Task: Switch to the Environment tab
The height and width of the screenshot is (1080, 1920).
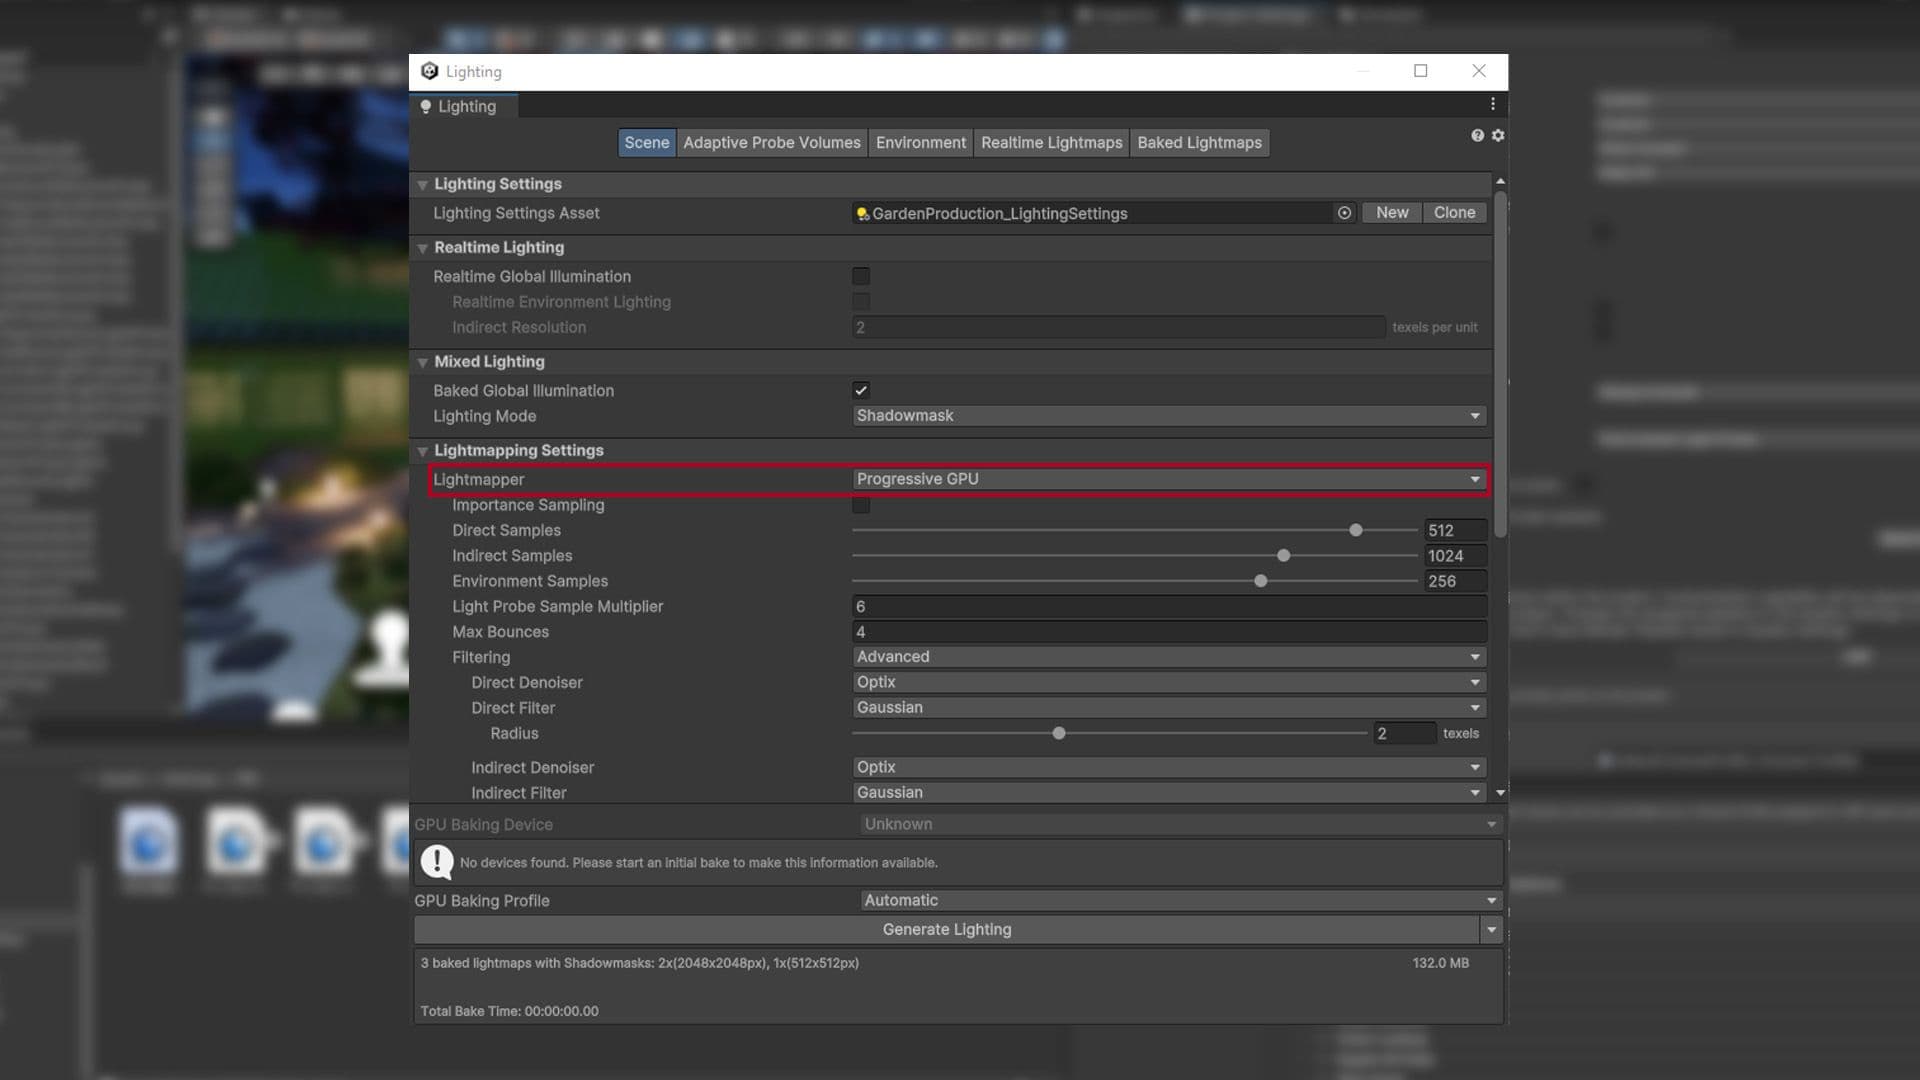Action: (x=920, y=142)
